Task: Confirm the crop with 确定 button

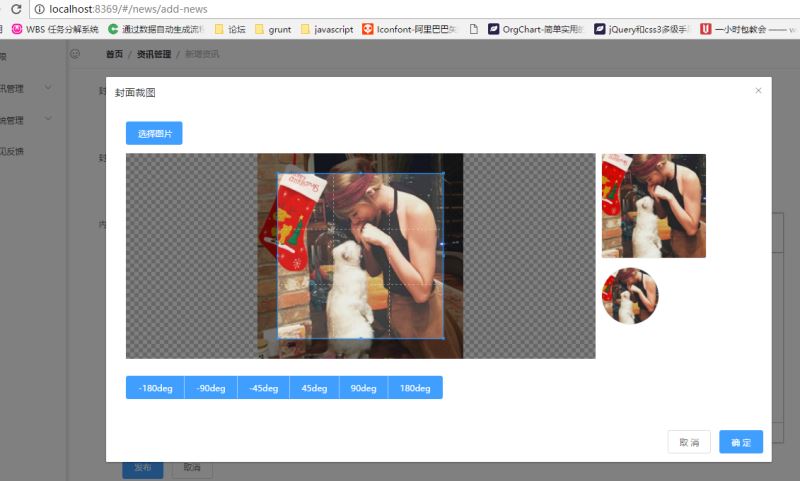Action: click(741, 442)
